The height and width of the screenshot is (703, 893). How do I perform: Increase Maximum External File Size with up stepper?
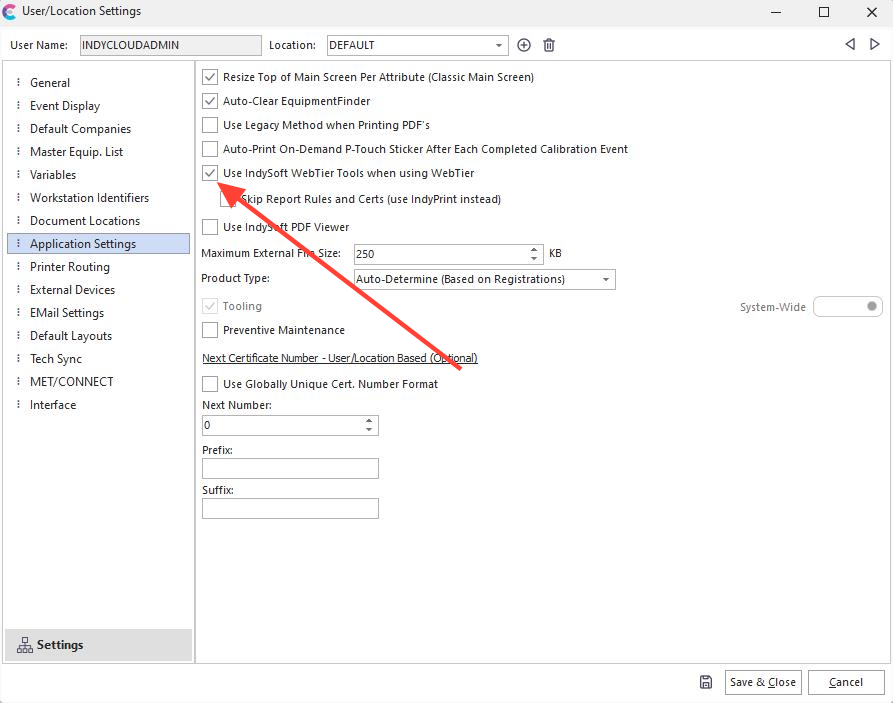click(533, 249)
